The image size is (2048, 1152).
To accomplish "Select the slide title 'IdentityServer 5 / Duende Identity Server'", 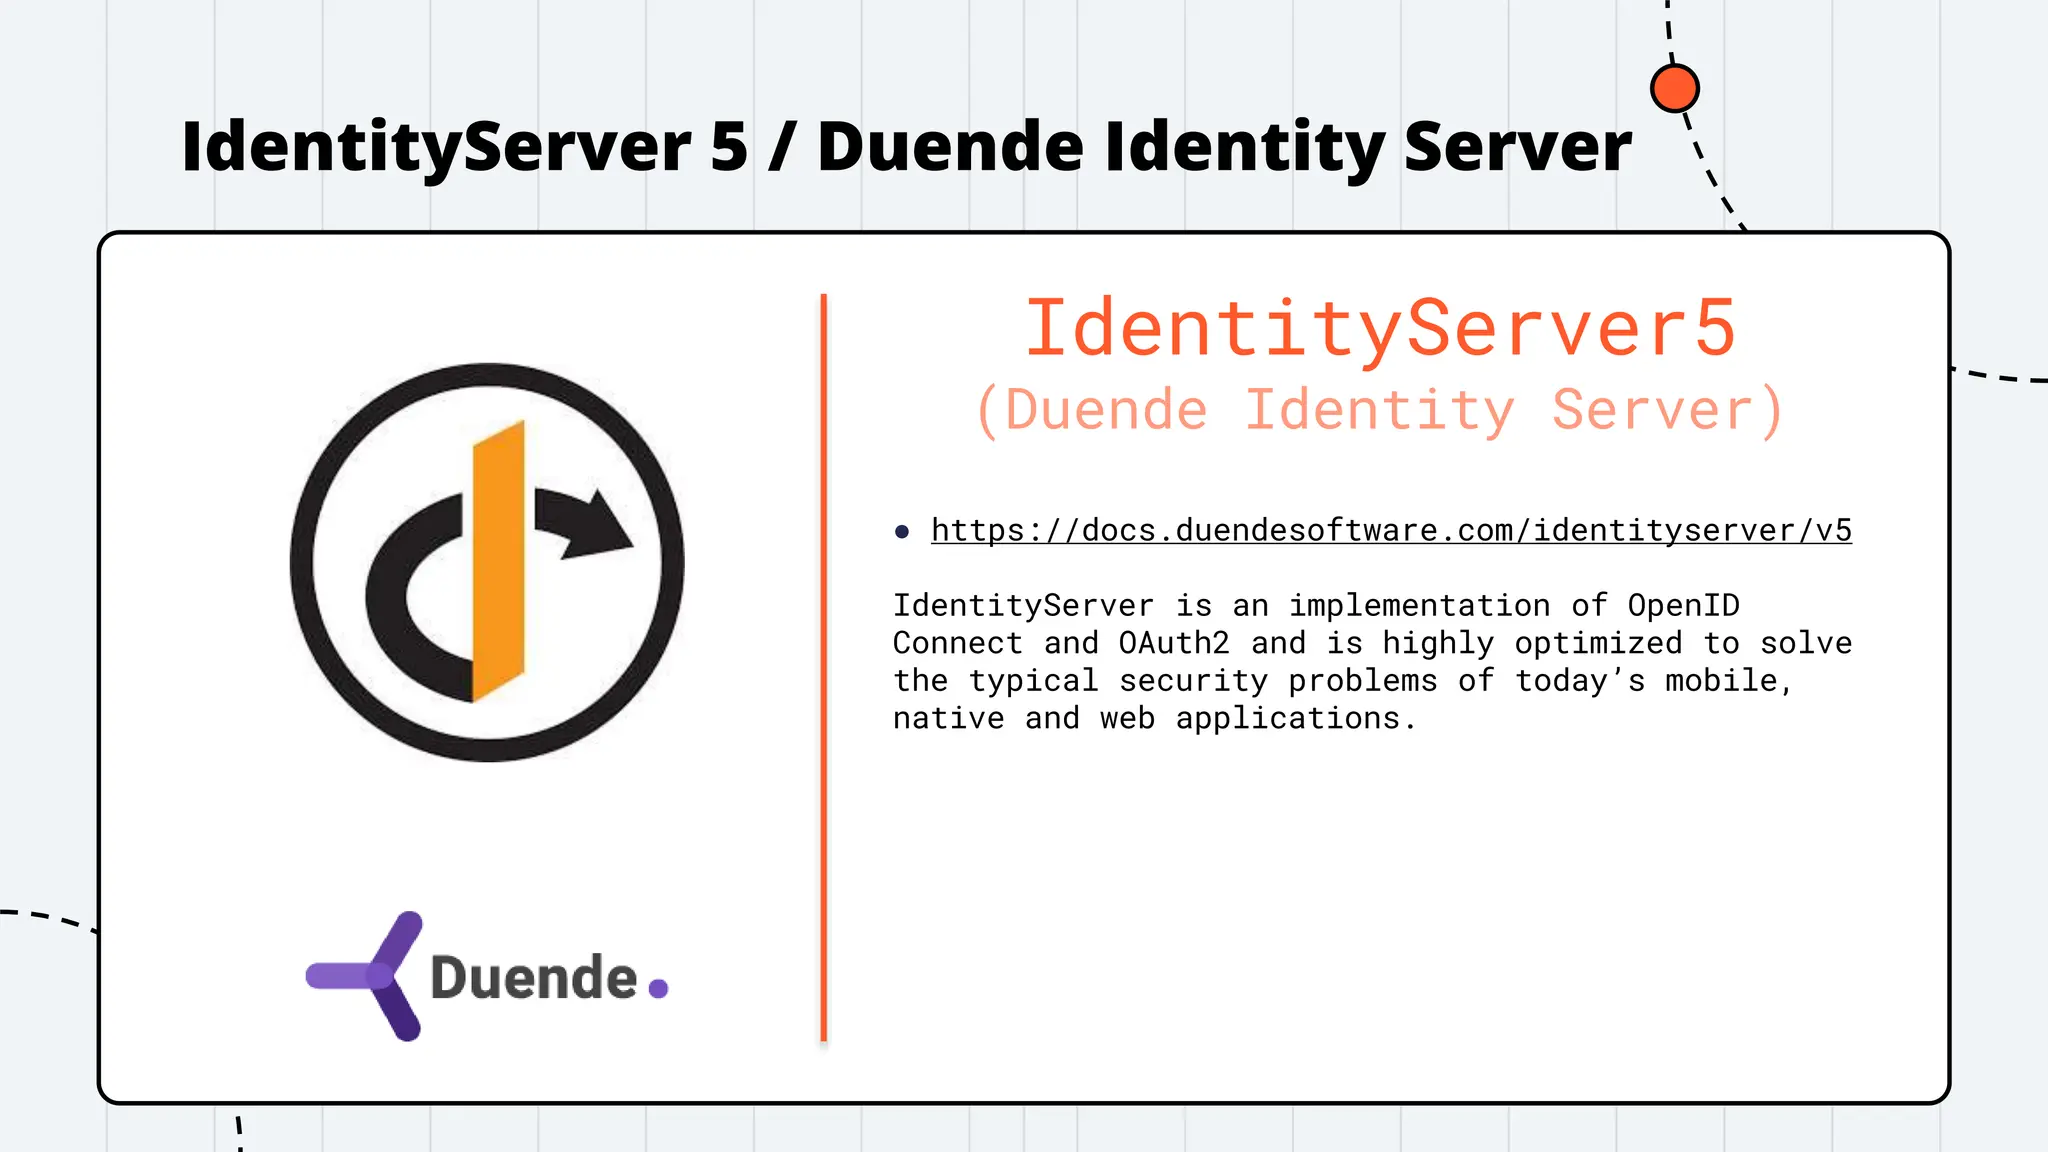I will (906, 147).
